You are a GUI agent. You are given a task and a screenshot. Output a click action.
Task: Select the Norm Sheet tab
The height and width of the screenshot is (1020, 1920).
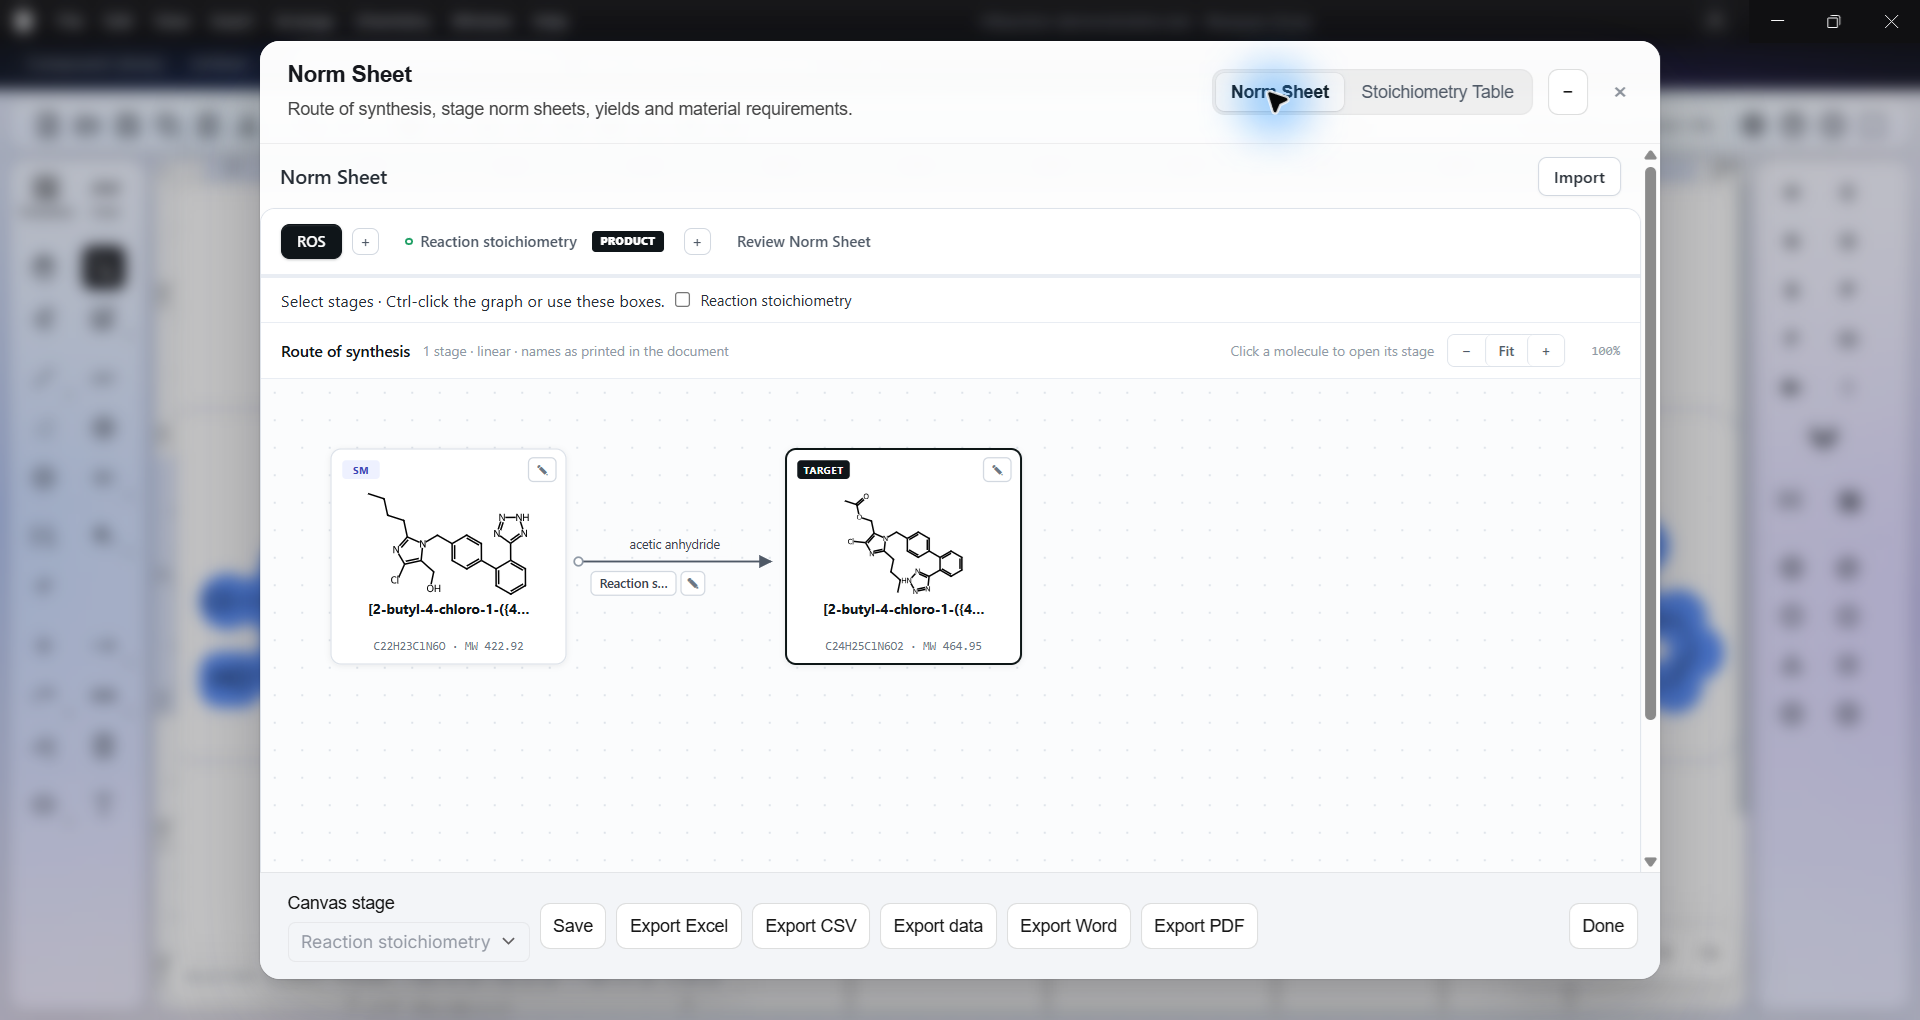click(1280, 92)
